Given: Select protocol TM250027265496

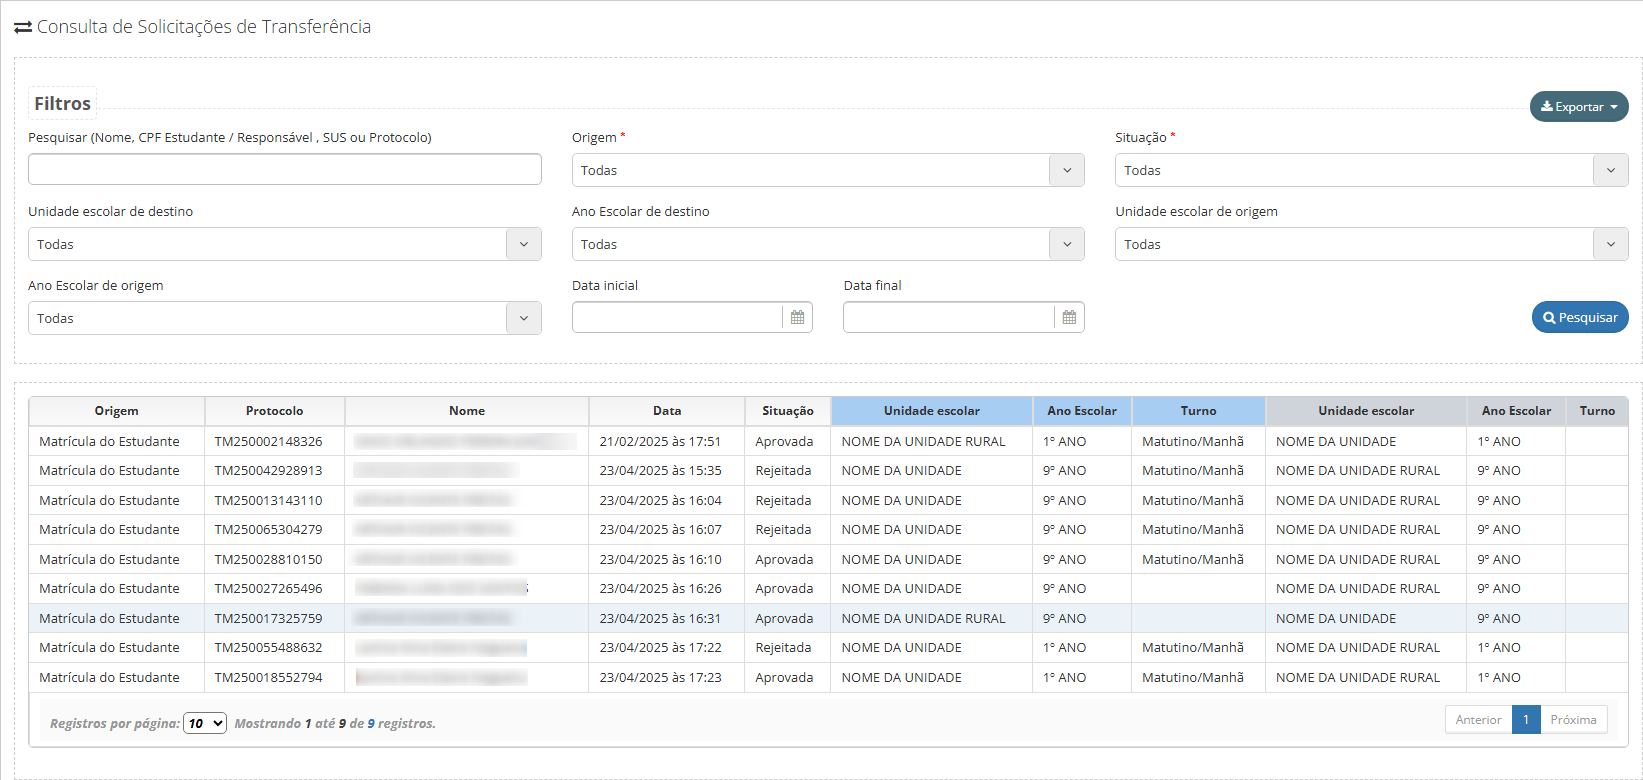Looking at the screenshot, I should [269, 588].
